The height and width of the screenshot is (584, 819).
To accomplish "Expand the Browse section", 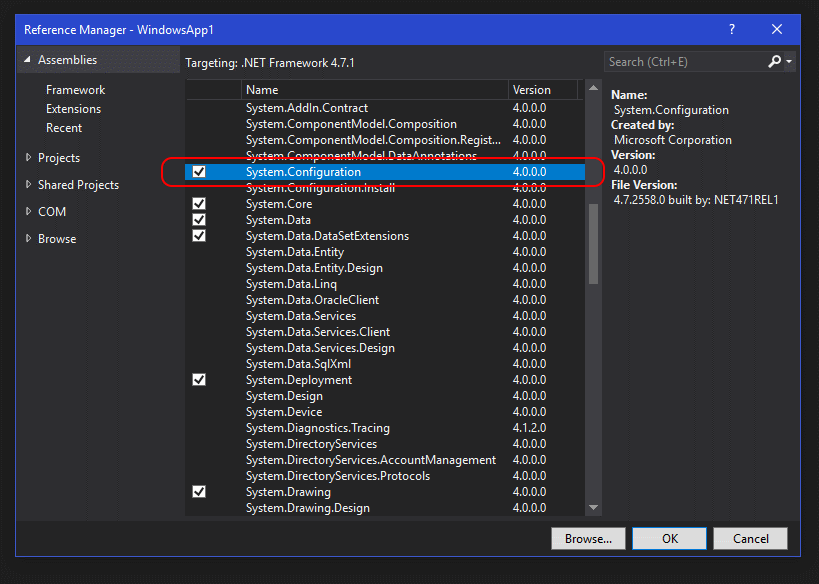I will click(28, 238).
